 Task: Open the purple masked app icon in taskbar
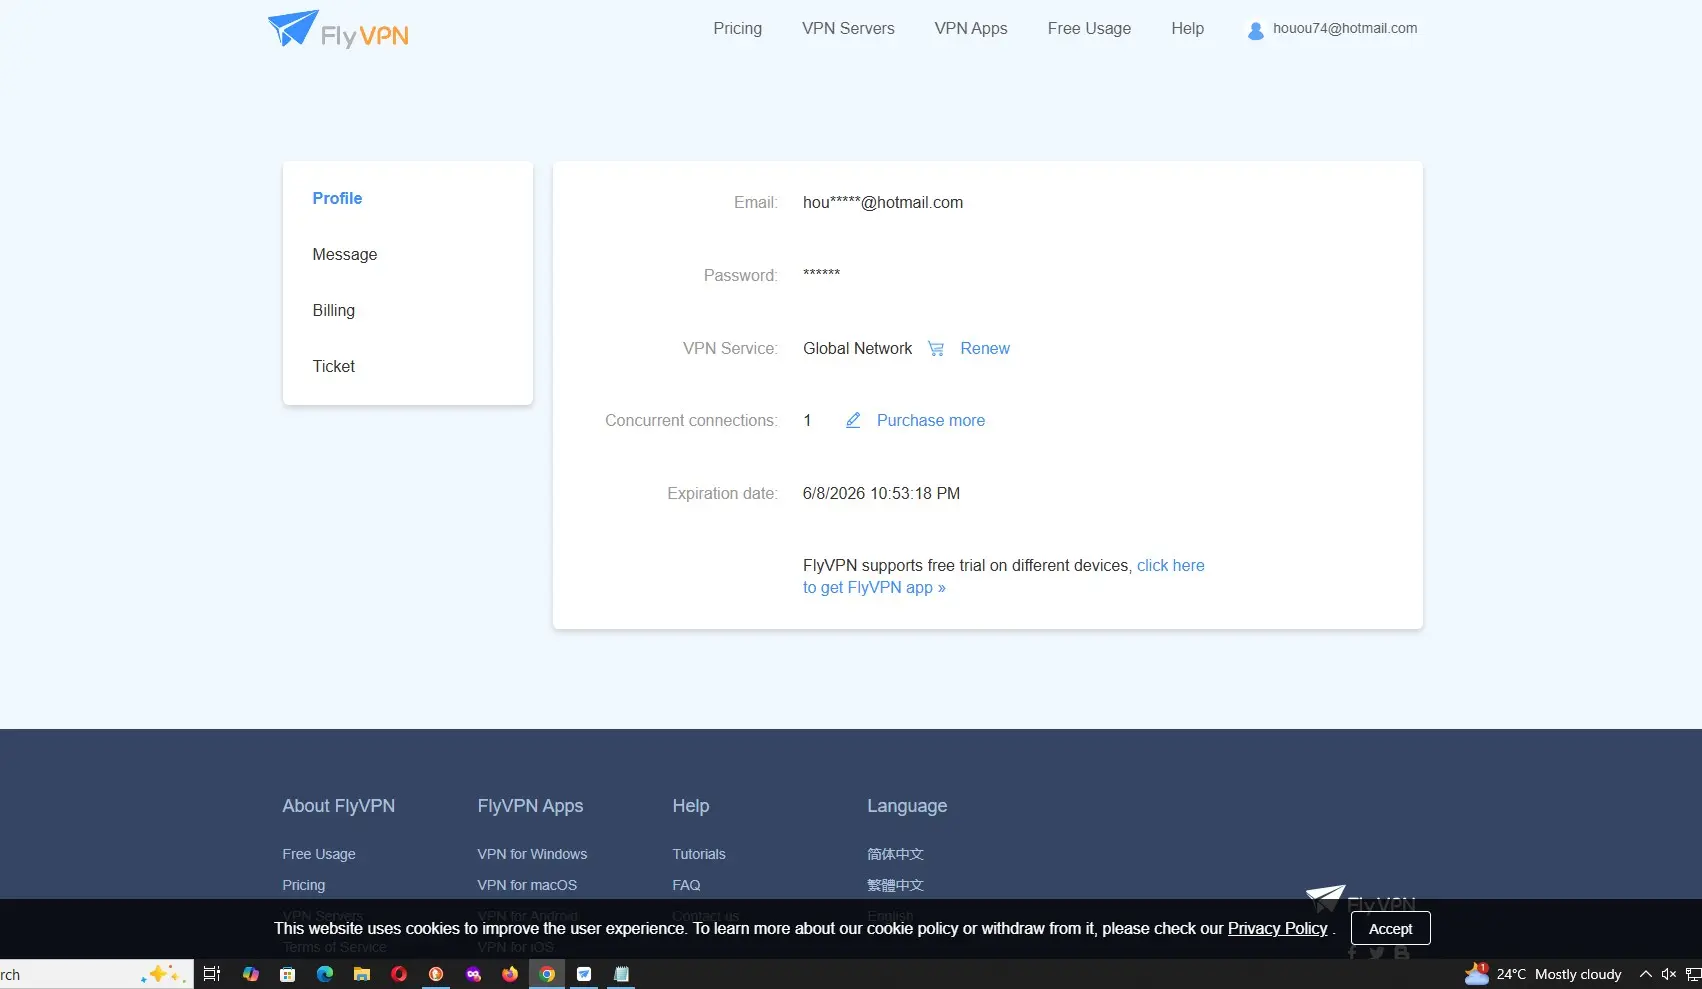tap(473, 974)
